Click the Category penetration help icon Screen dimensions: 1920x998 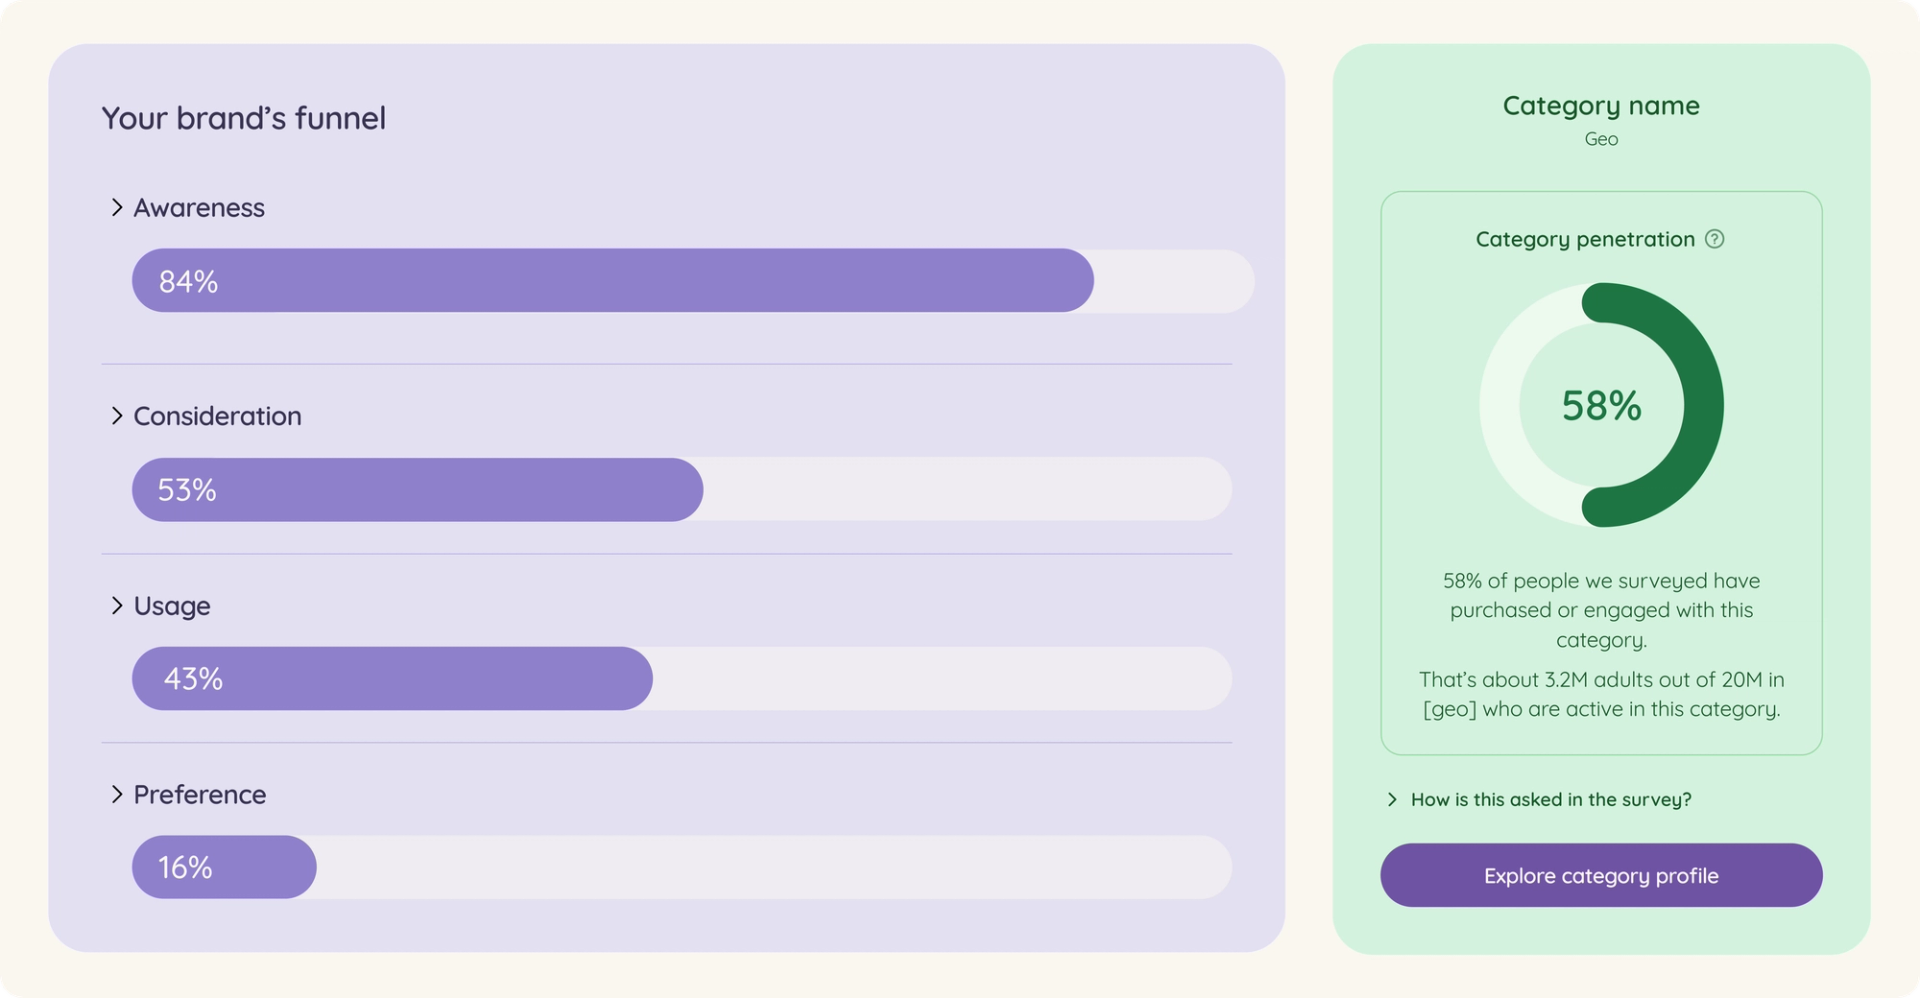[x=1714, y=239]
